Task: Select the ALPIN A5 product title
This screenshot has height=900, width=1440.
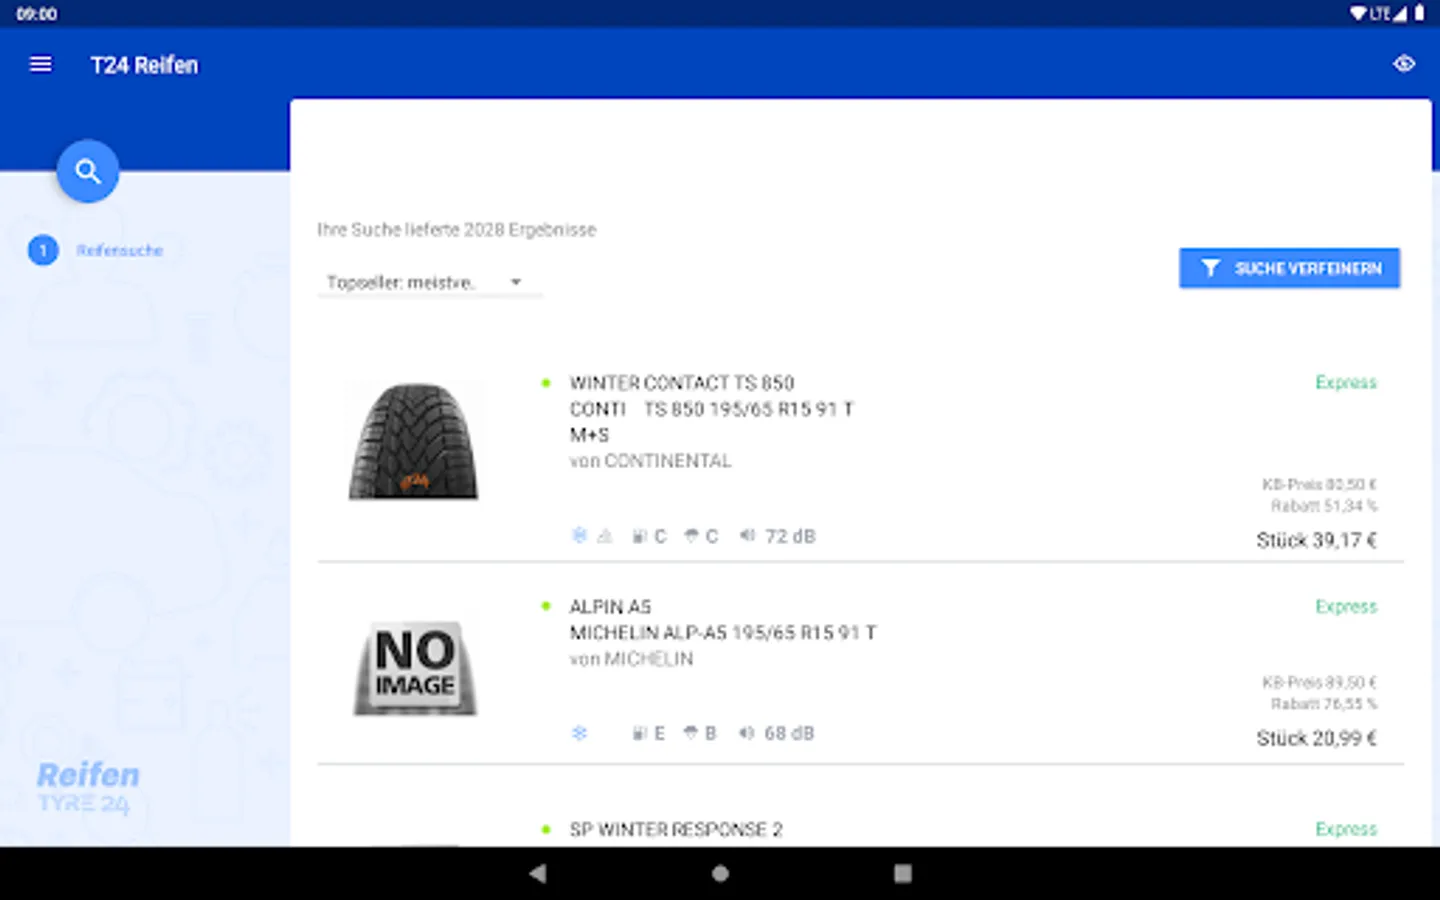Action: (610, 607)
